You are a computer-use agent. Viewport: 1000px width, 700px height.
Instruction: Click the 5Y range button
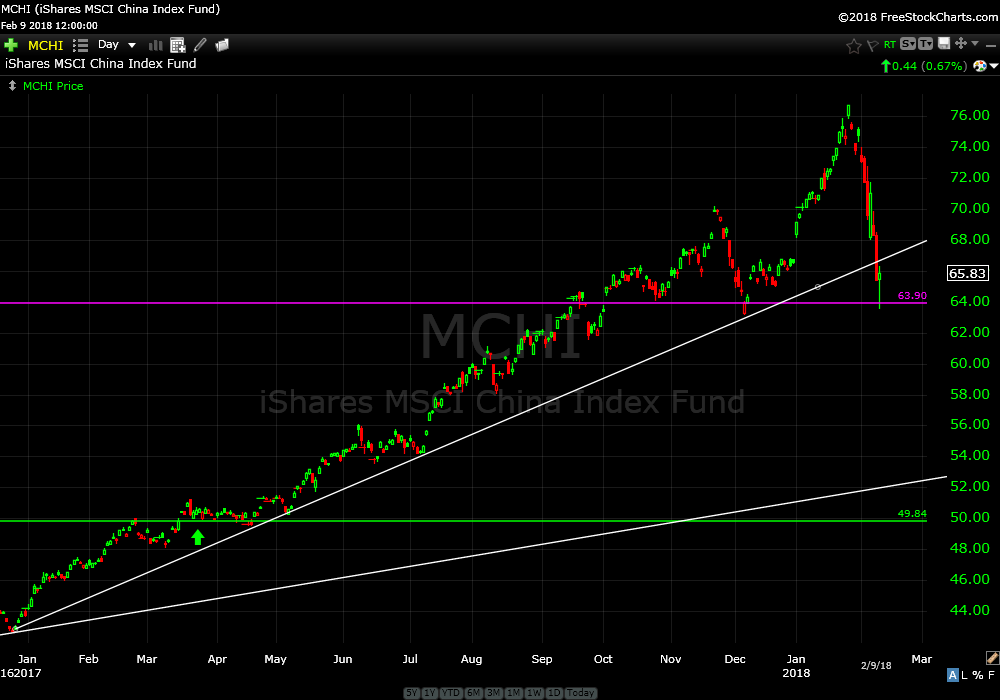pyautogui.click(x=412, y=693)
